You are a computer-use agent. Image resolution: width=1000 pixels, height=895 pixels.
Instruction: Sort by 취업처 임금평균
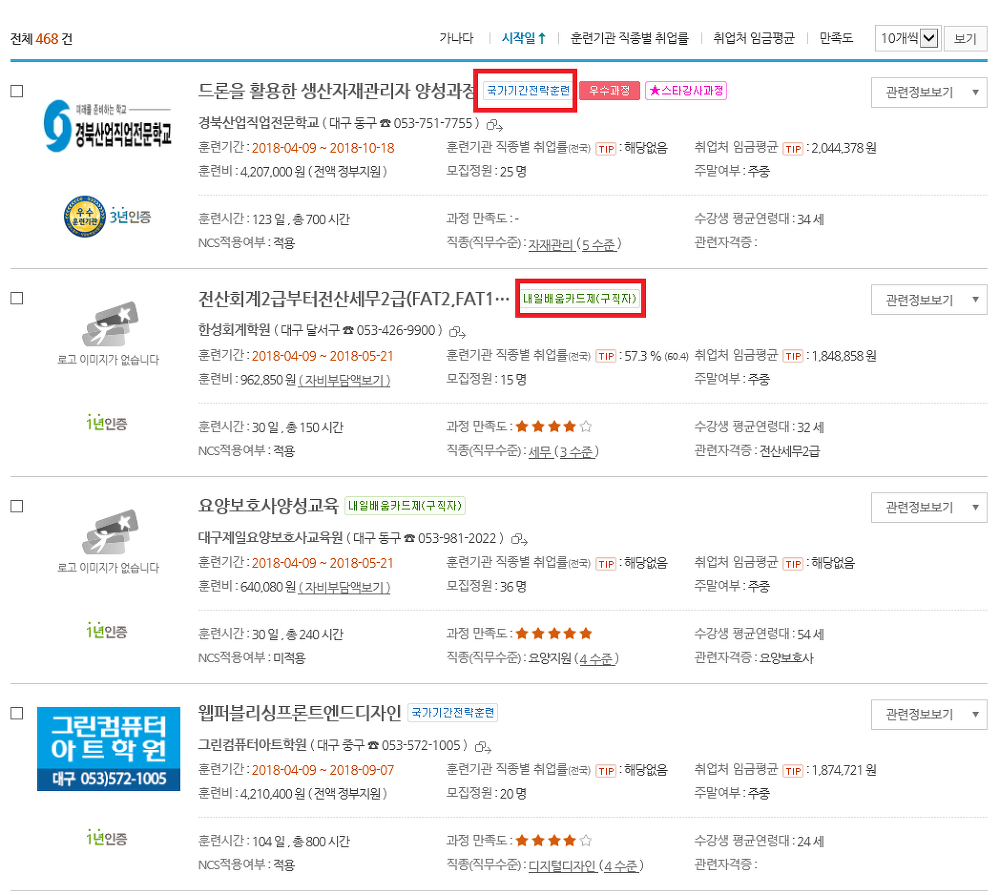click(x=754, y=38)
